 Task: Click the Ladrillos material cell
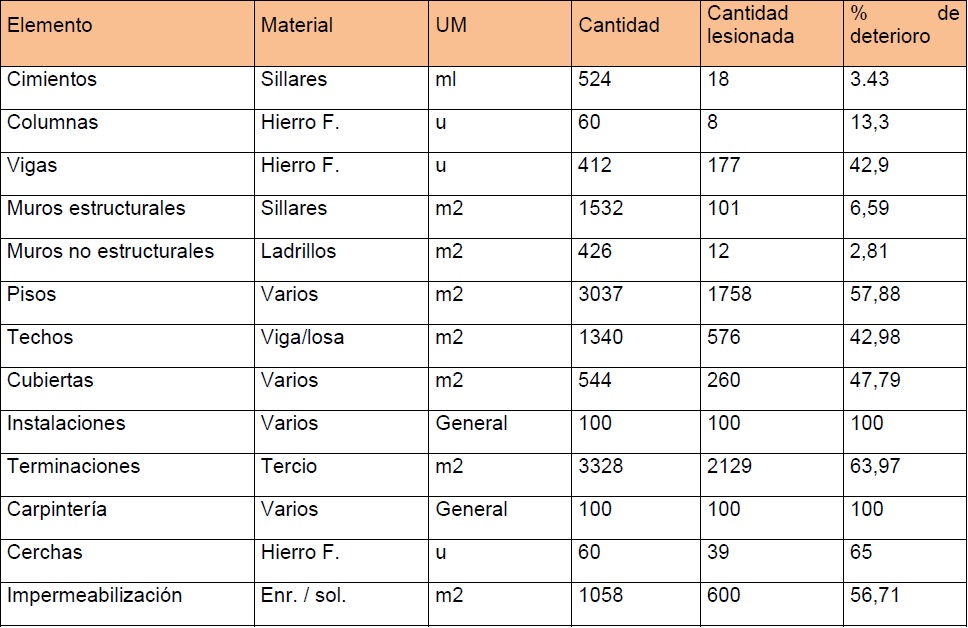298,251
